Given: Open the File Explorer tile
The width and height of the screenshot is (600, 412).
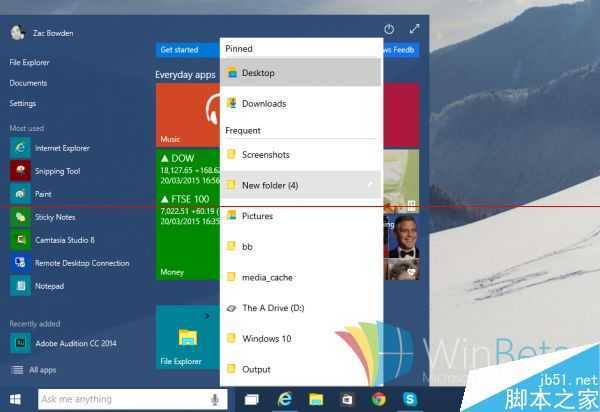Looking at the screenshot, I should point(188,337).
